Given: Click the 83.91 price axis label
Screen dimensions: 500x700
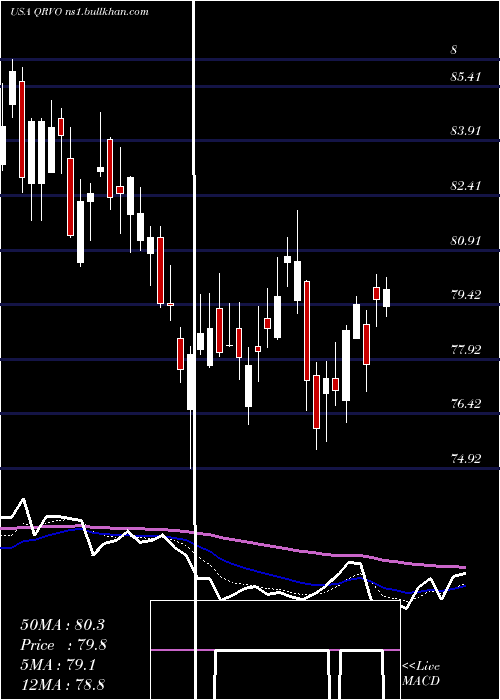Looking at the screenshot, I should (466, 131).
